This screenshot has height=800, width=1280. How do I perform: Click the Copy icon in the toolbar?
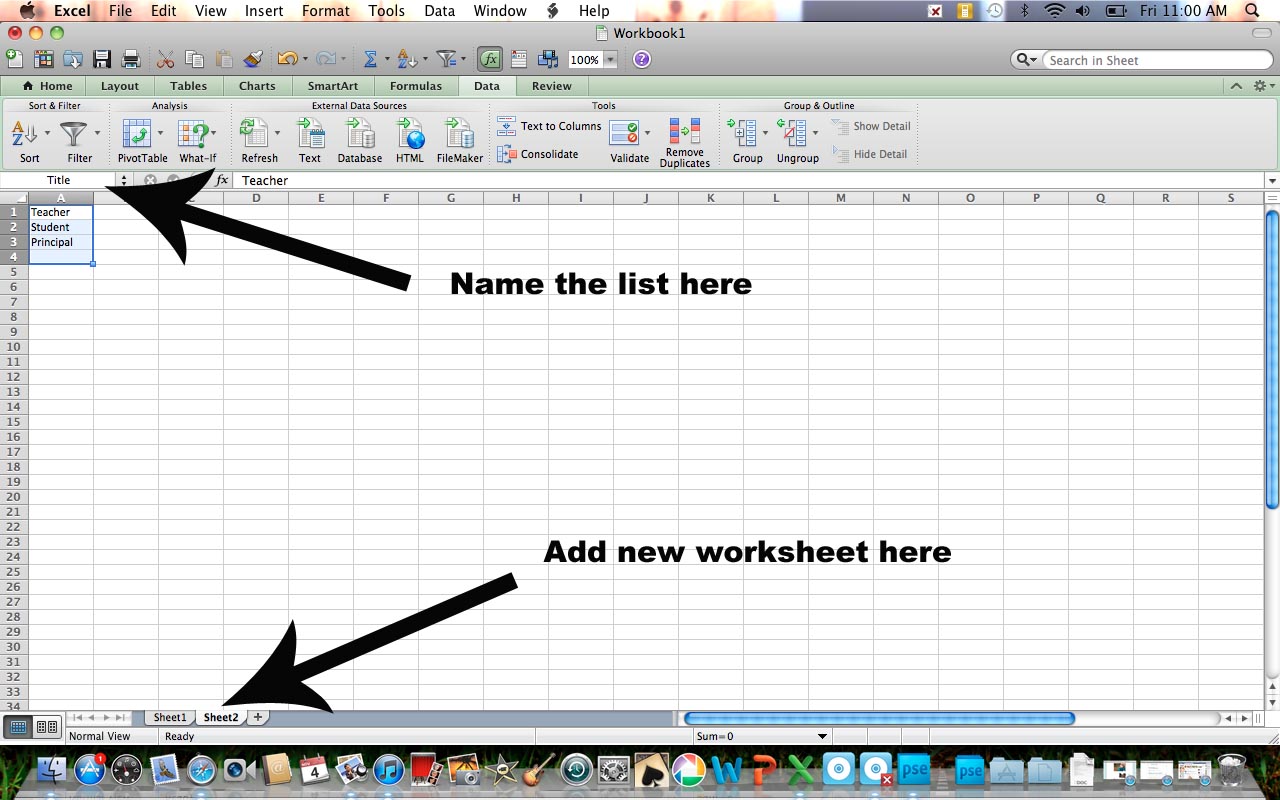[x=195, y=59]
